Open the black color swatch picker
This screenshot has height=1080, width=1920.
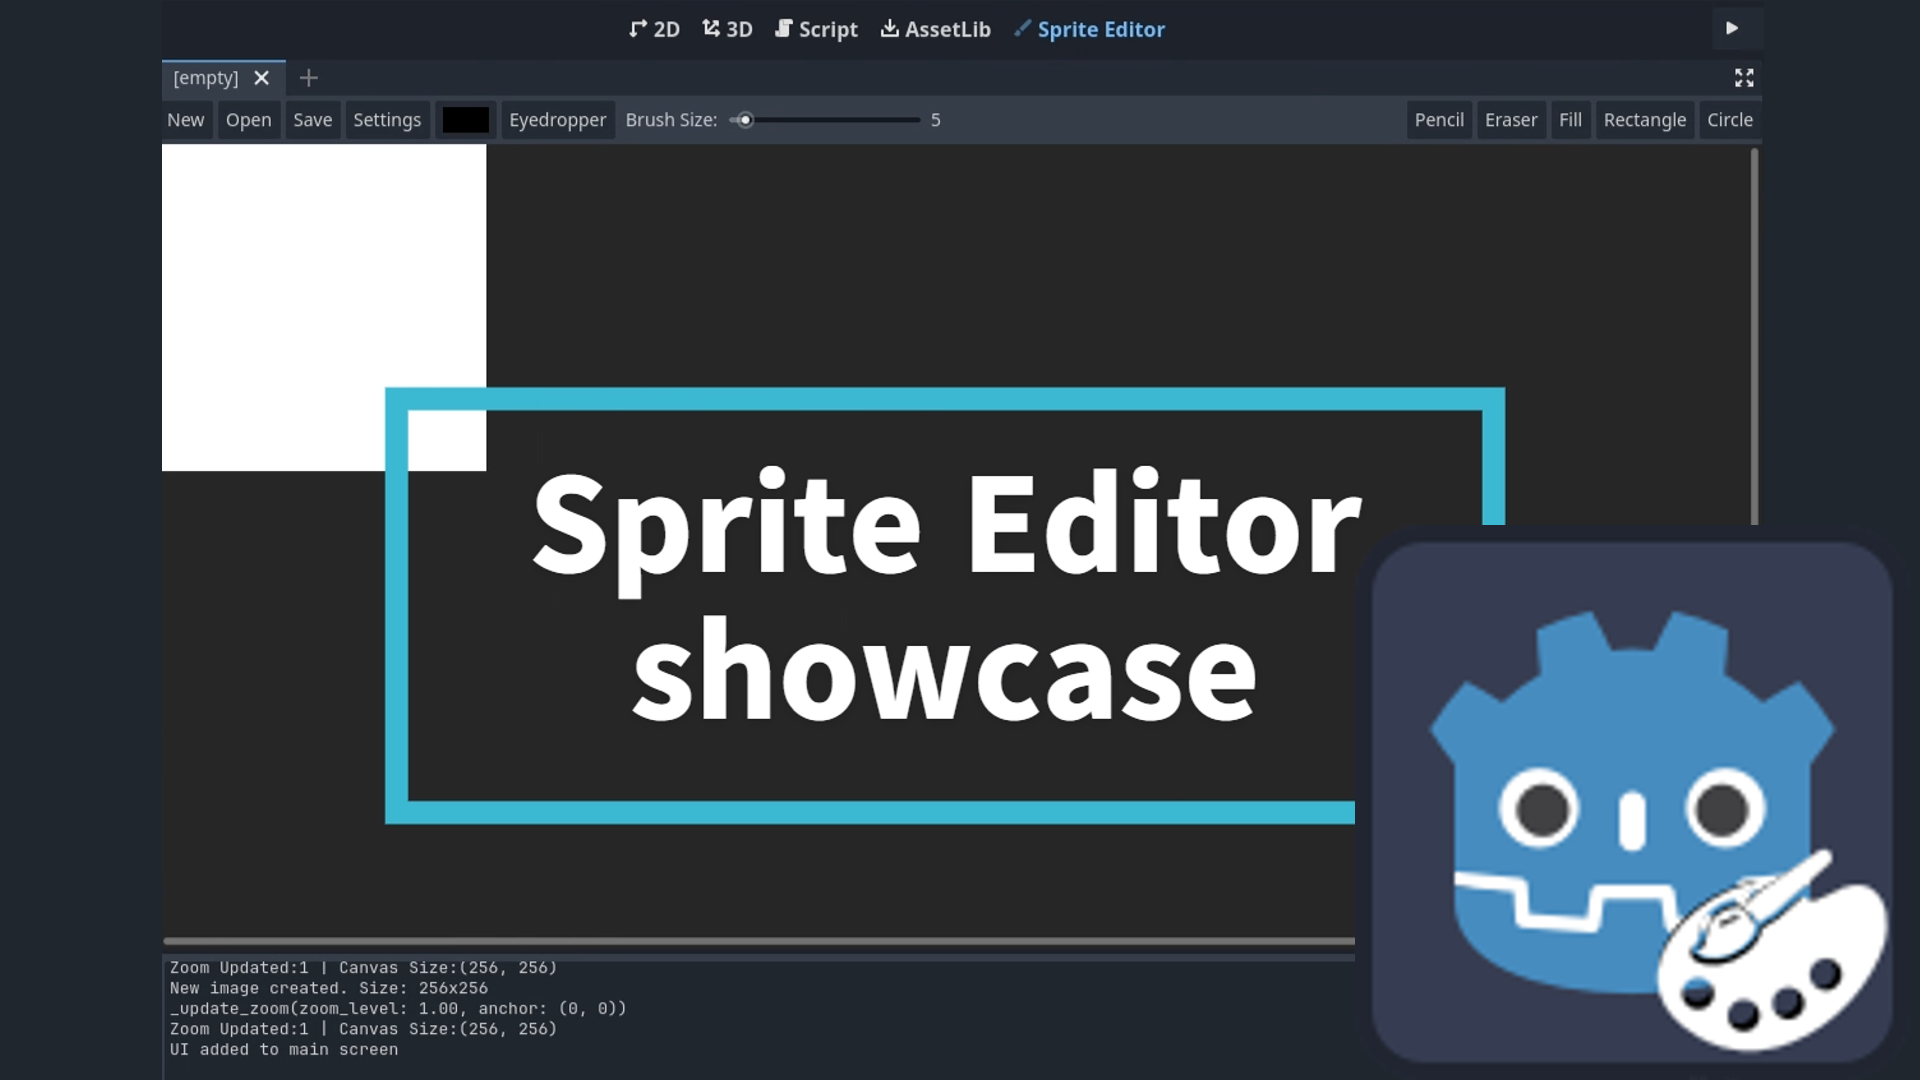tap(466, 120)
